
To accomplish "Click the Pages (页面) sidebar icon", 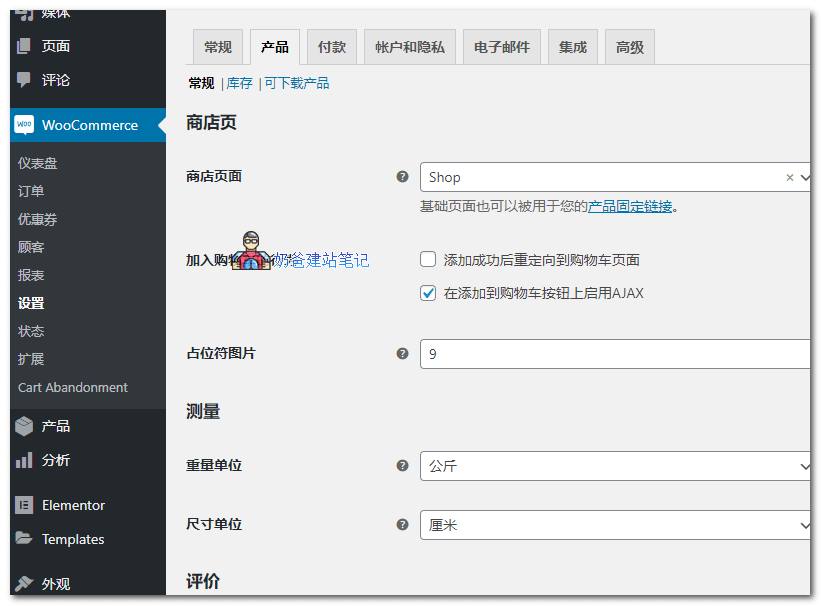I will pos(24,46).
